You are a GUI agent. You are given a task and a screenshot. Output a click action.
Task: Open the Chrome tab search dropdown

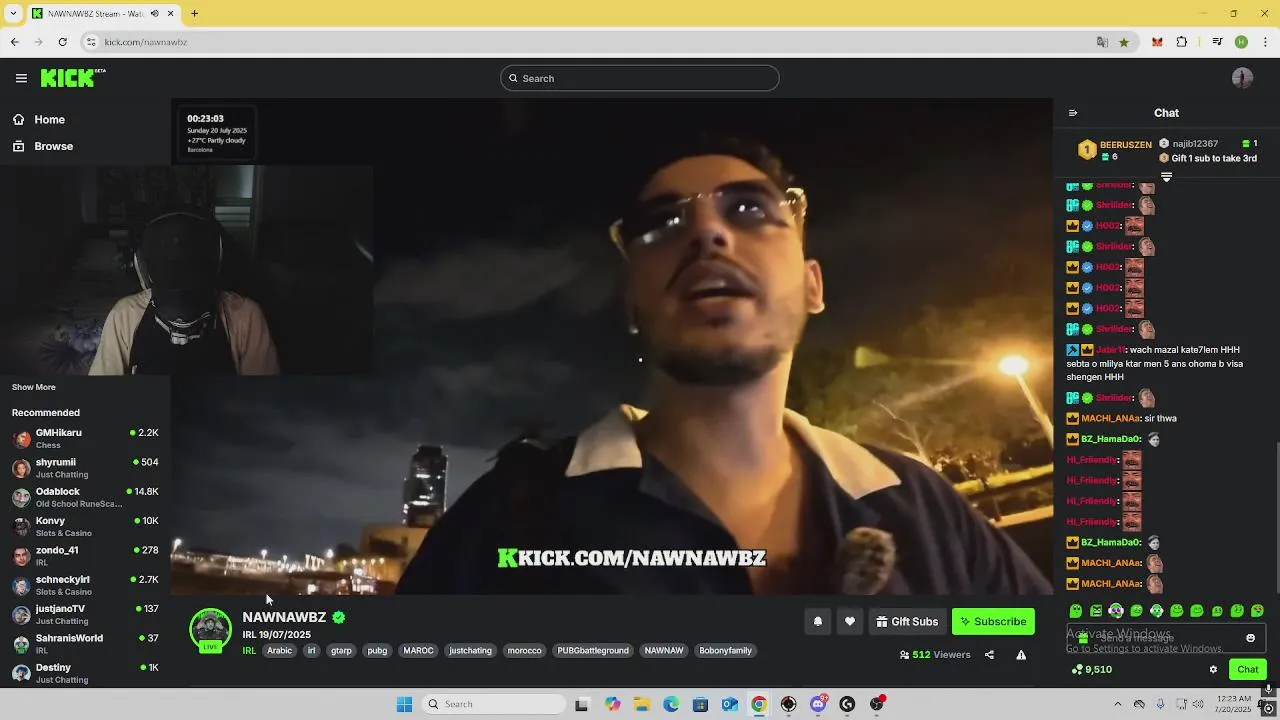point(14,13)
